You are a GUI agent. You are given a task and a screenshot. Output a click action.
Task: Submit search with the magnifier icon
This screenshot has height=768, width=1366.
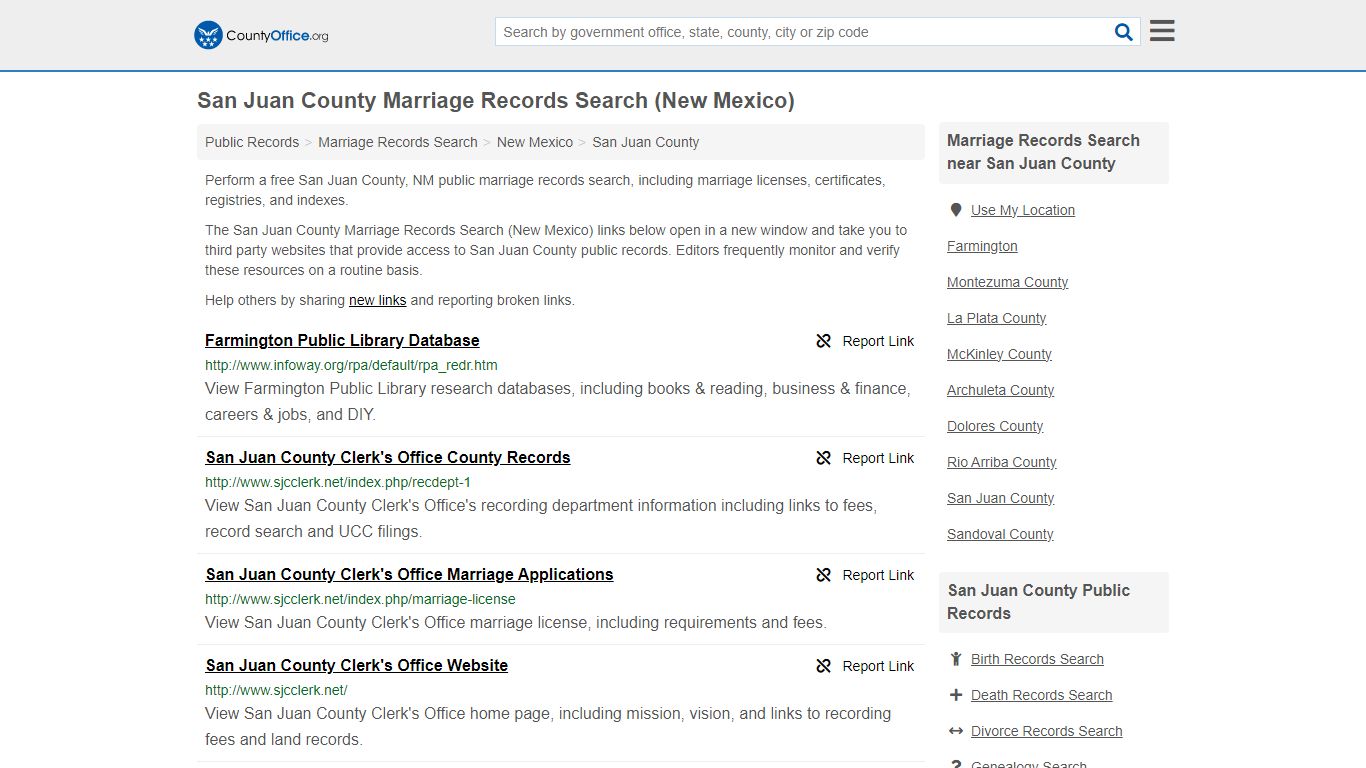(1124, 32)
